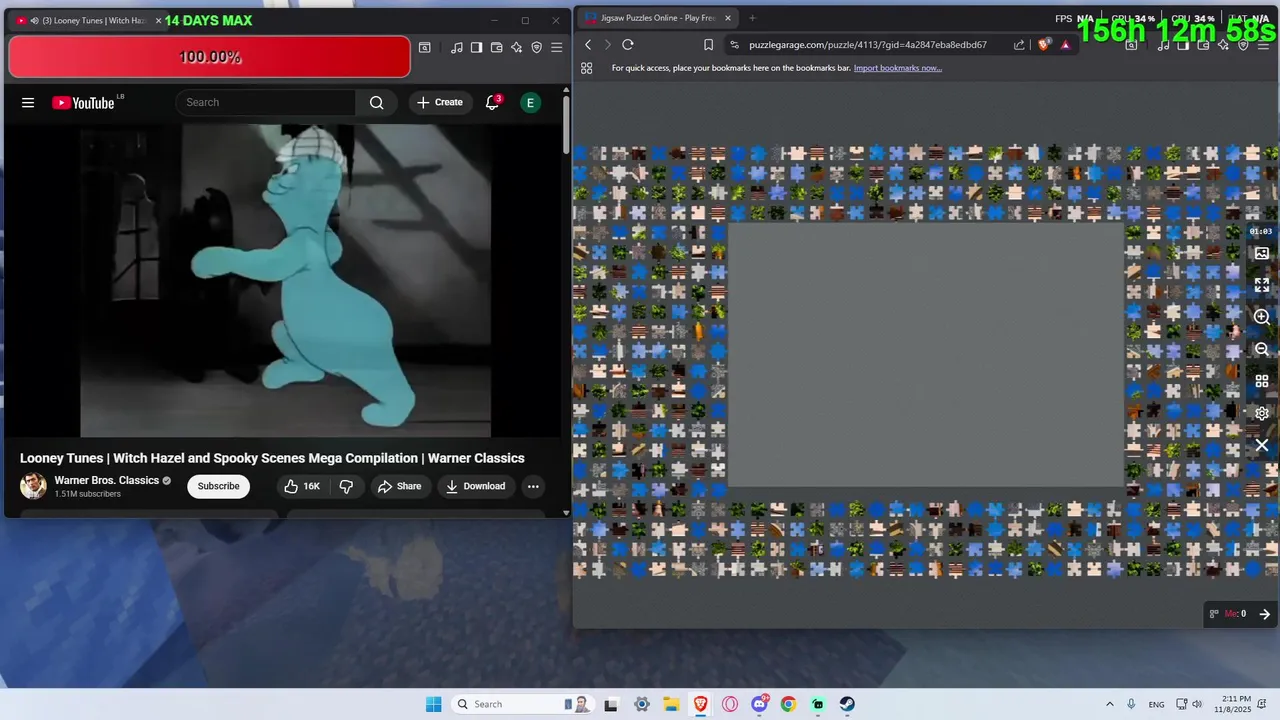Like the video with 16K likes
Viewport: 1280px width, 720px height.
coord(302,486)
